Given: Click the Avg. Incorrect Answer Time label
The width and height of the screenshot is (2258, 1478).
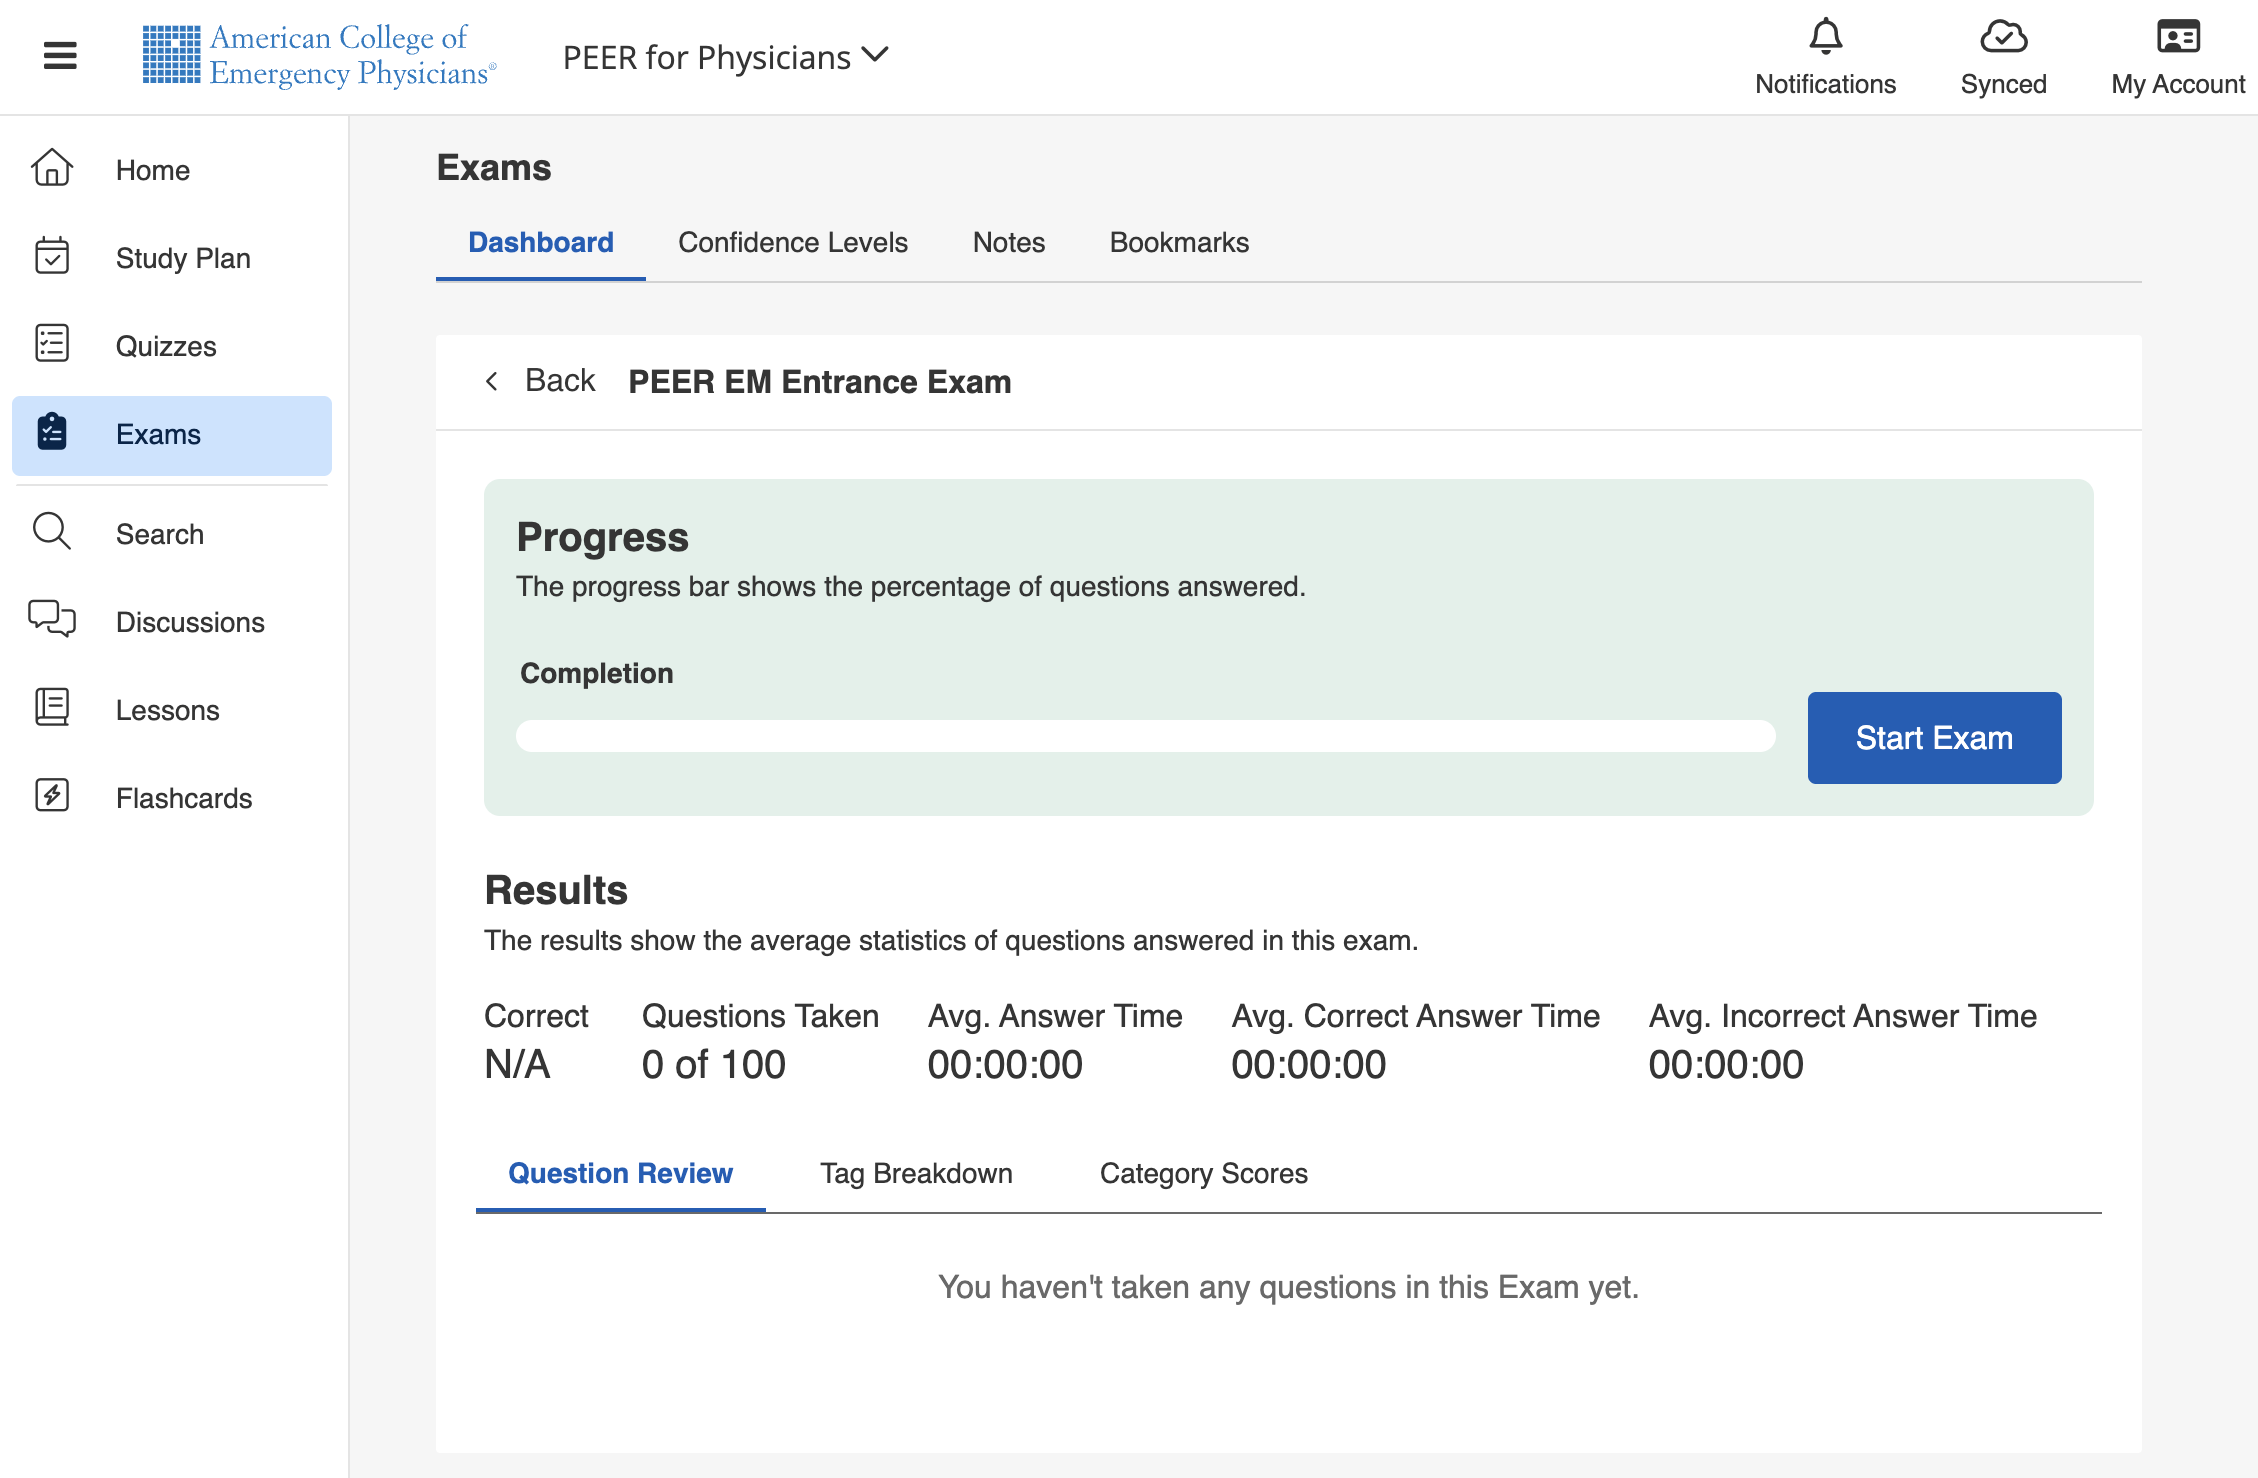Looking at the screenshot, I should 1843,1016.
